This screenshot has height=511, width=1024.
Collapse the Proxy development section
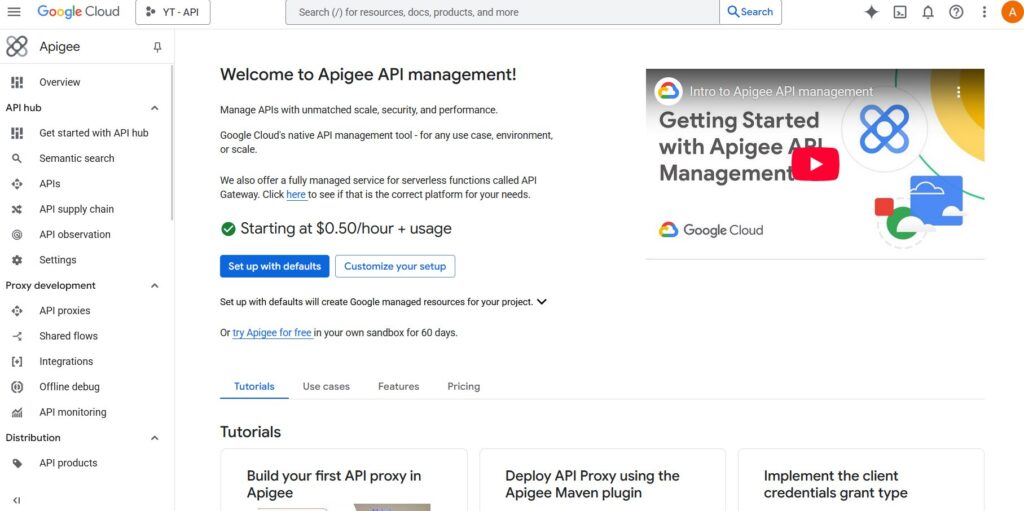tap(154, 286)
